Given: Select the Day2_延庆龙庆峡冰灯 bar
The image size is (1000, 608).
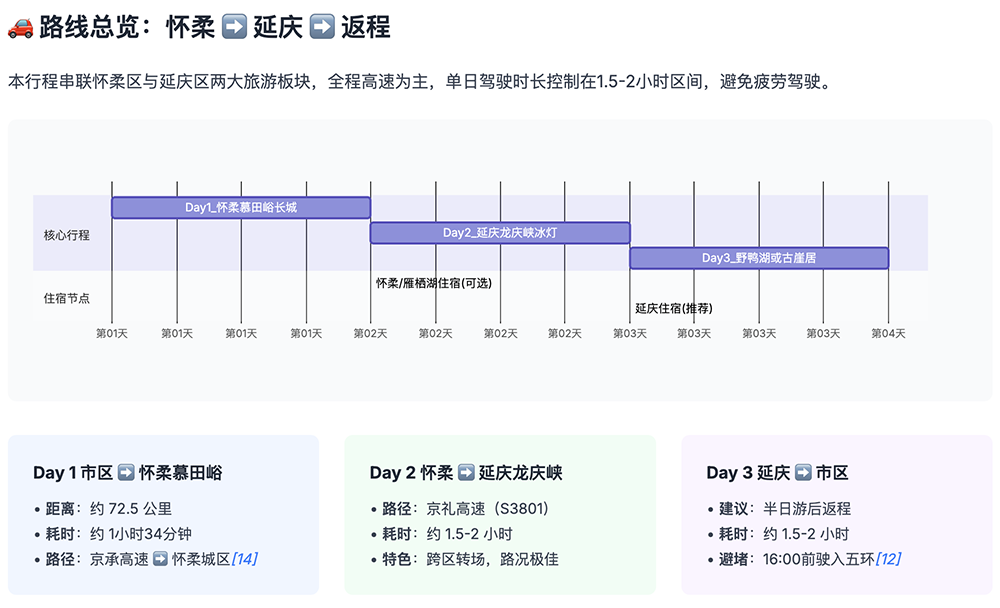Looking at the screenshot, I should pos(500,231).
